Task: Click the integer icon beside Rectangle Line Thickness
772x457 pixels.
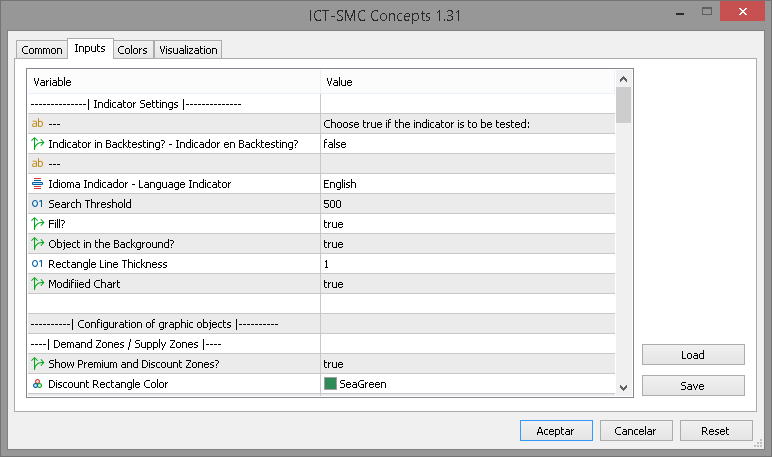Action: (38, 264)
